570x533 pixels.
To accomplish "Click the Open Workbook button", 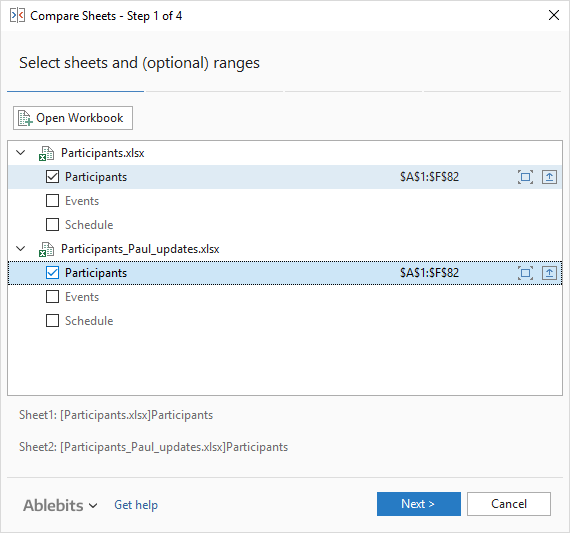I will point(73,118).
